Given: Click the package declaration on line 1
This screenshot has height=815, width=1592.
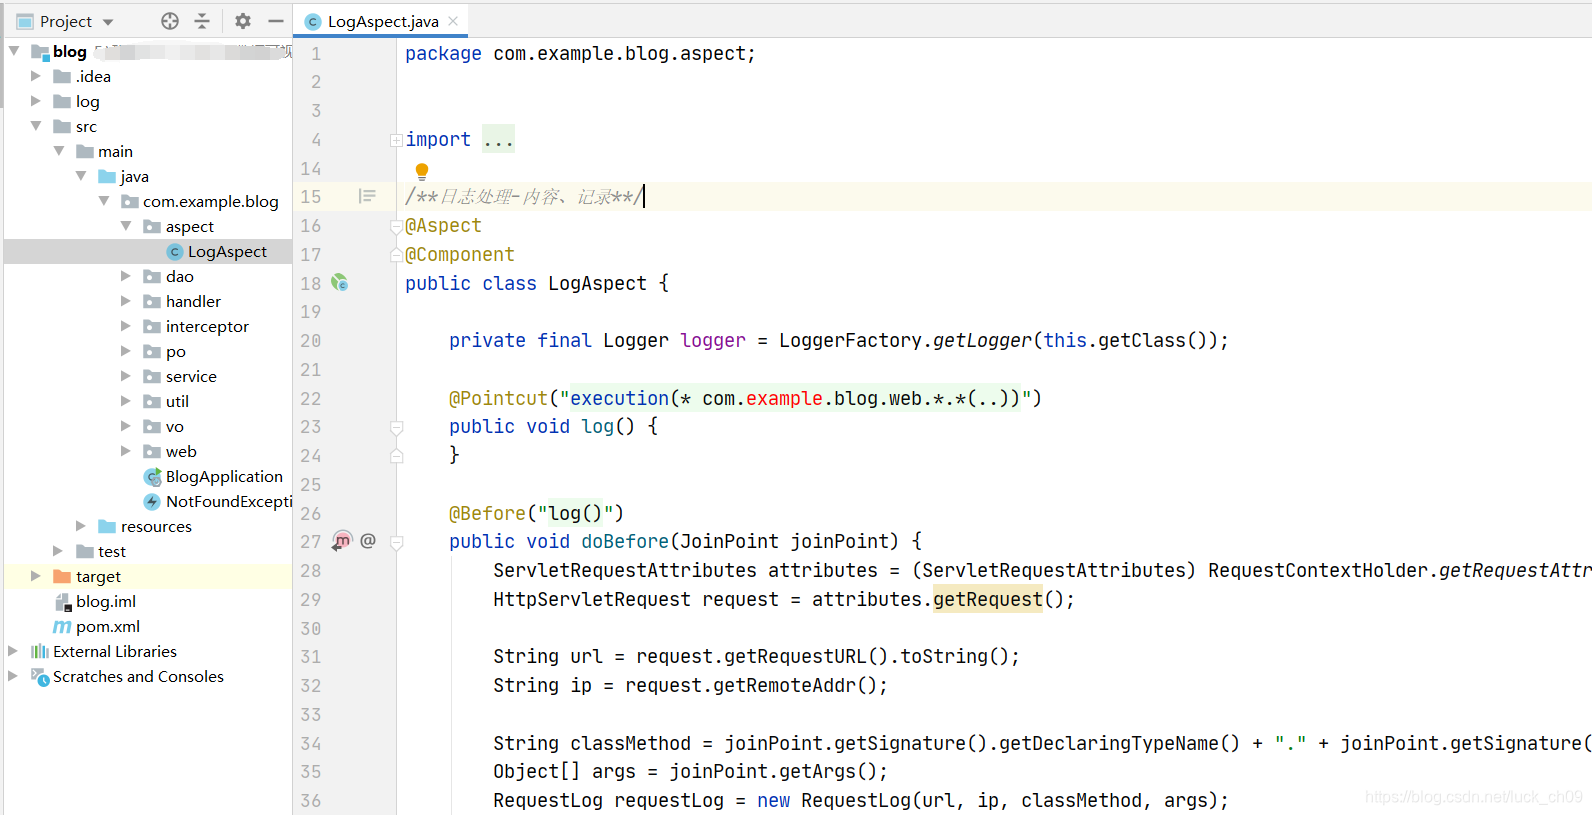Looking at the screenshot, I should click(x=580, y=54).
